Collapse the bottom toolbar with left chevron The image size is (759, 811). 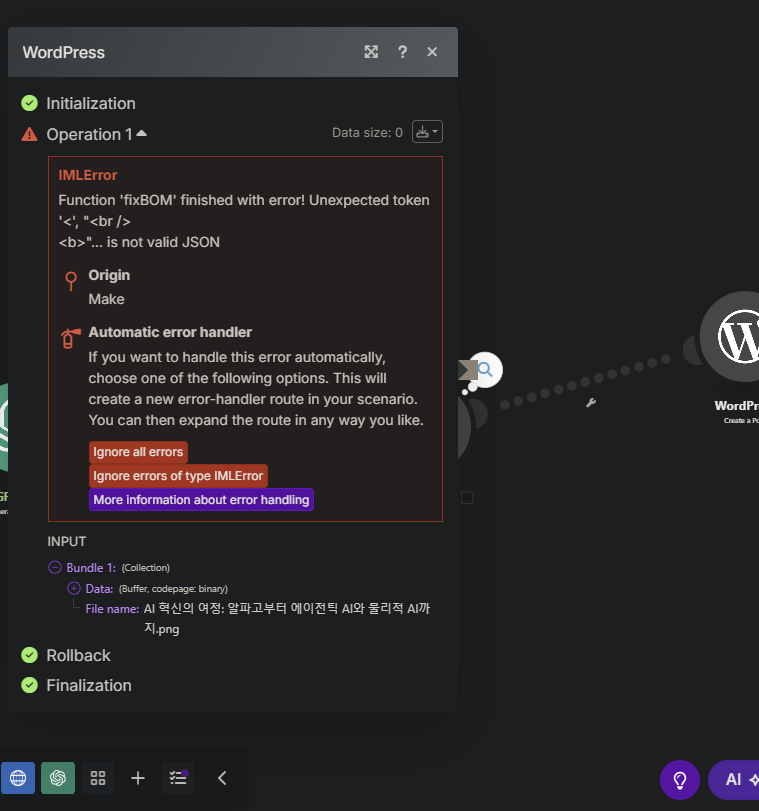pos(222,778)
